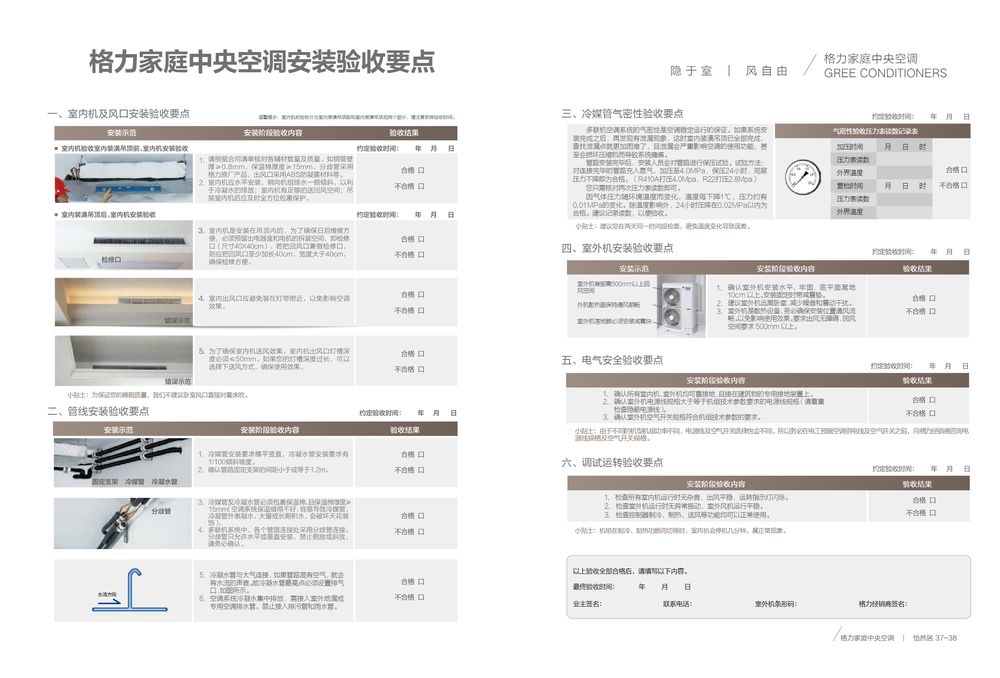Open the 分歧管 pipe photo

coord(122,523)
